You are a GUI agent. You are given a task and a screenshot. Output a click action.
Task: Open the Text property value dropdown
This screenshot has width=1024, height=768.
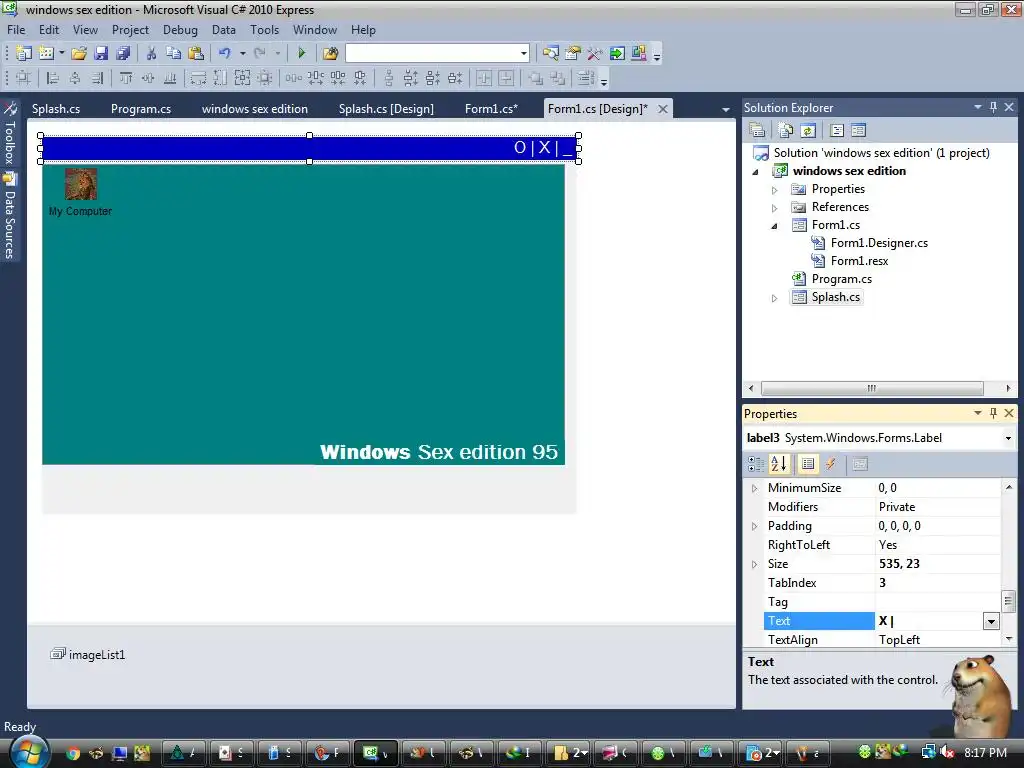[991, 621]
